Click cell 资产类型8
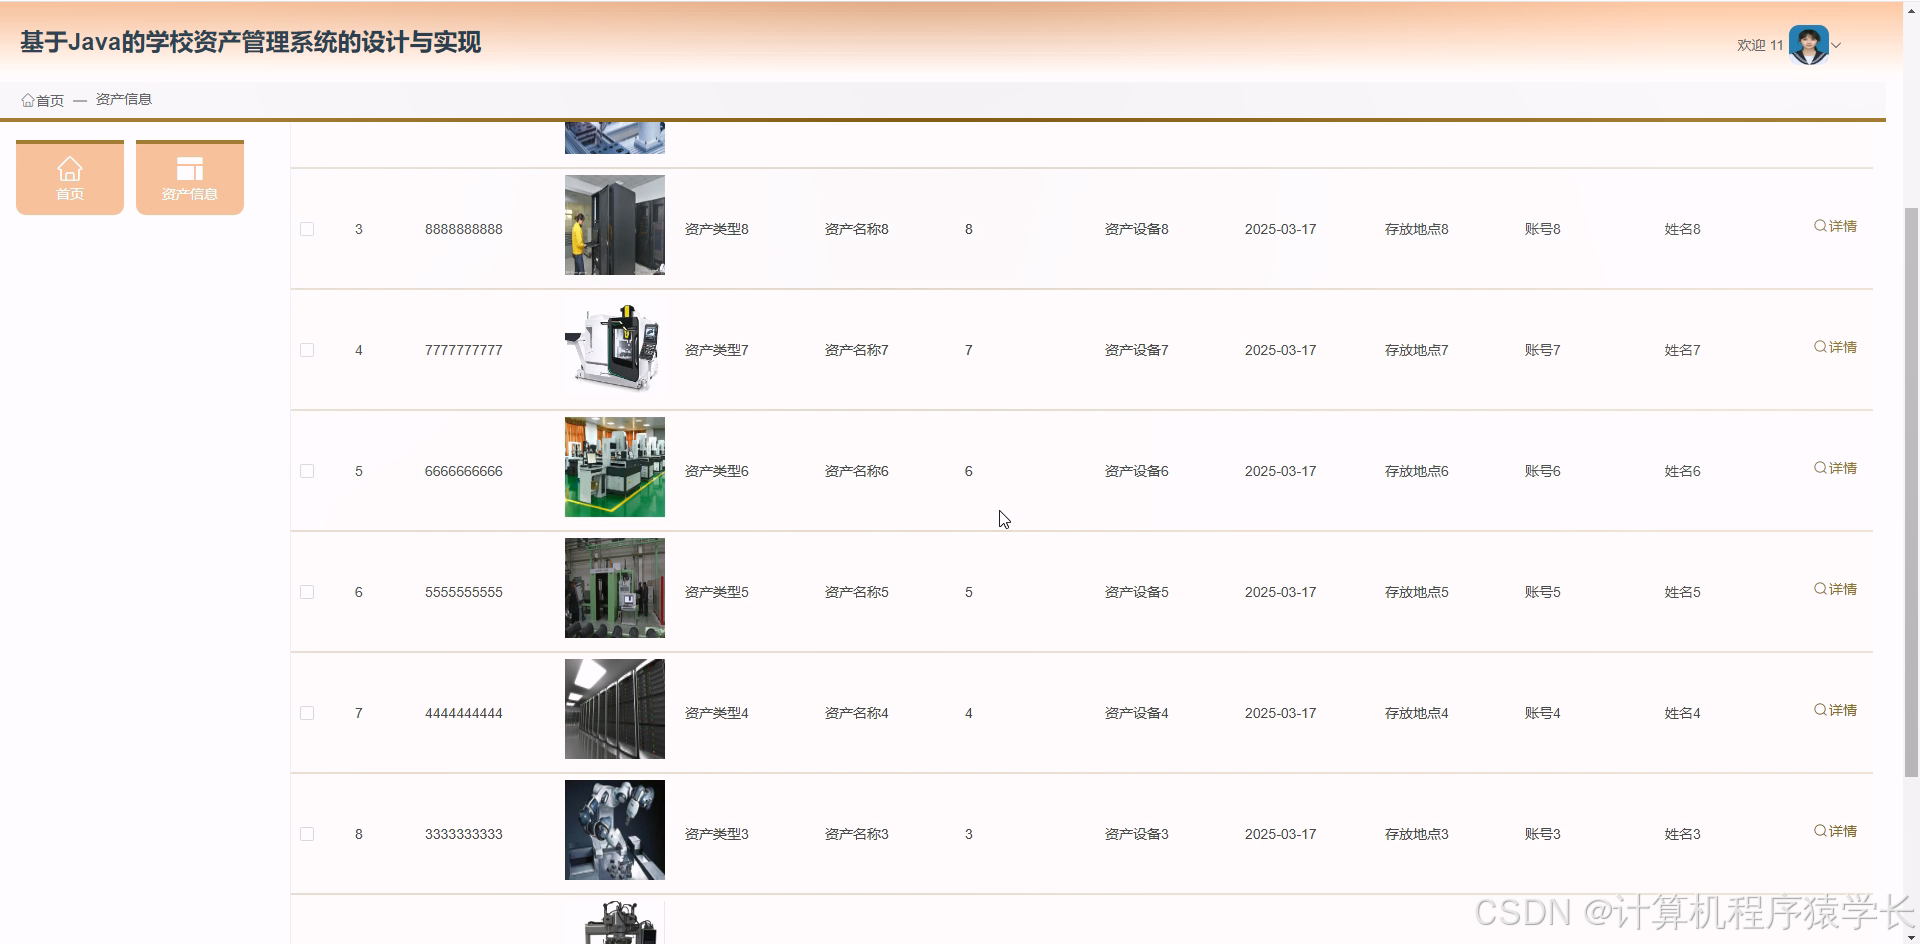Image resolution: width=1920 pixels, height=944 pixels. pyautogui.click(x=717, y=229)
